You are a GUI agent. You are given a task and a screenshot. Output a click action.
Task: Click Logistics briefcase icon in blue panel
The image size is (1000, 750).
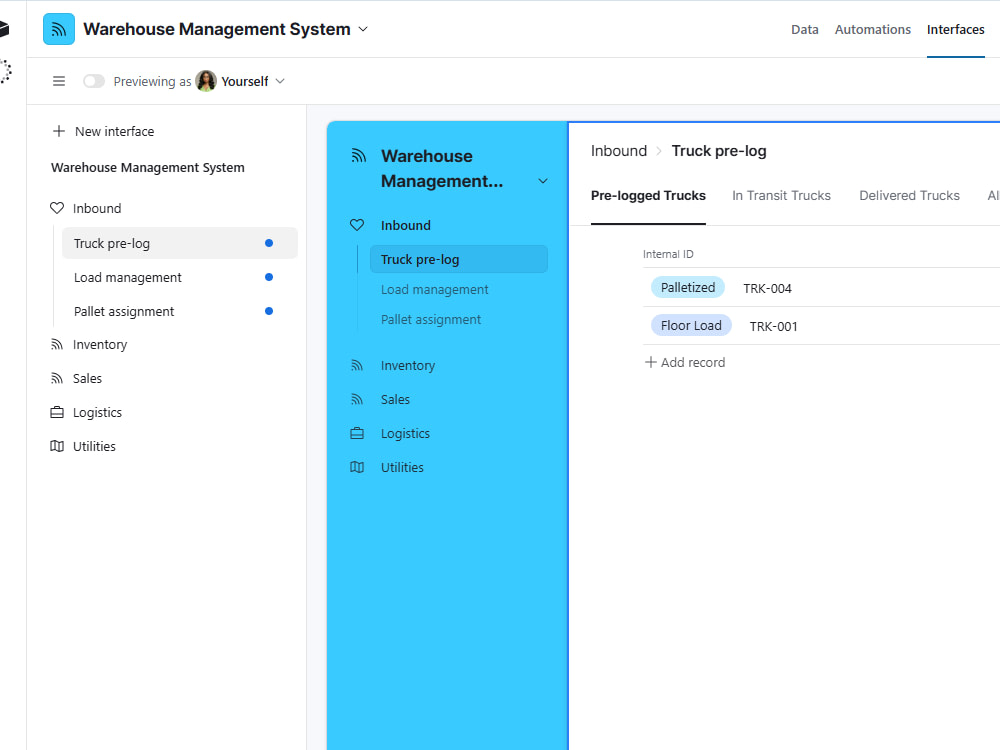(x=357, y=433)
